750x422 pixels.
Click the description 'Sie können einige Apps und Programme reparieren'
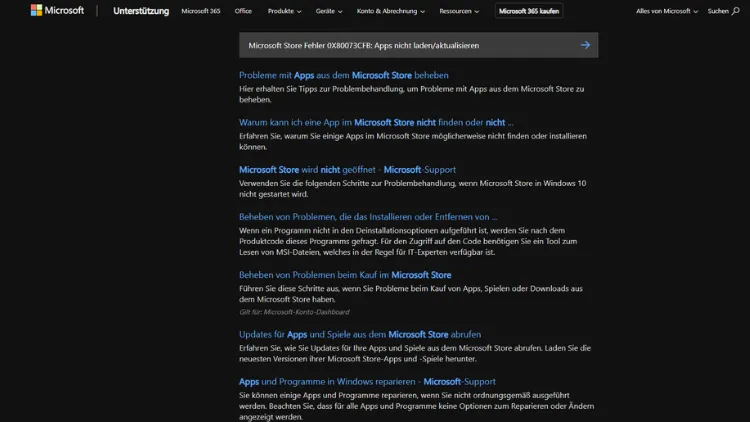tap(416, 406)
